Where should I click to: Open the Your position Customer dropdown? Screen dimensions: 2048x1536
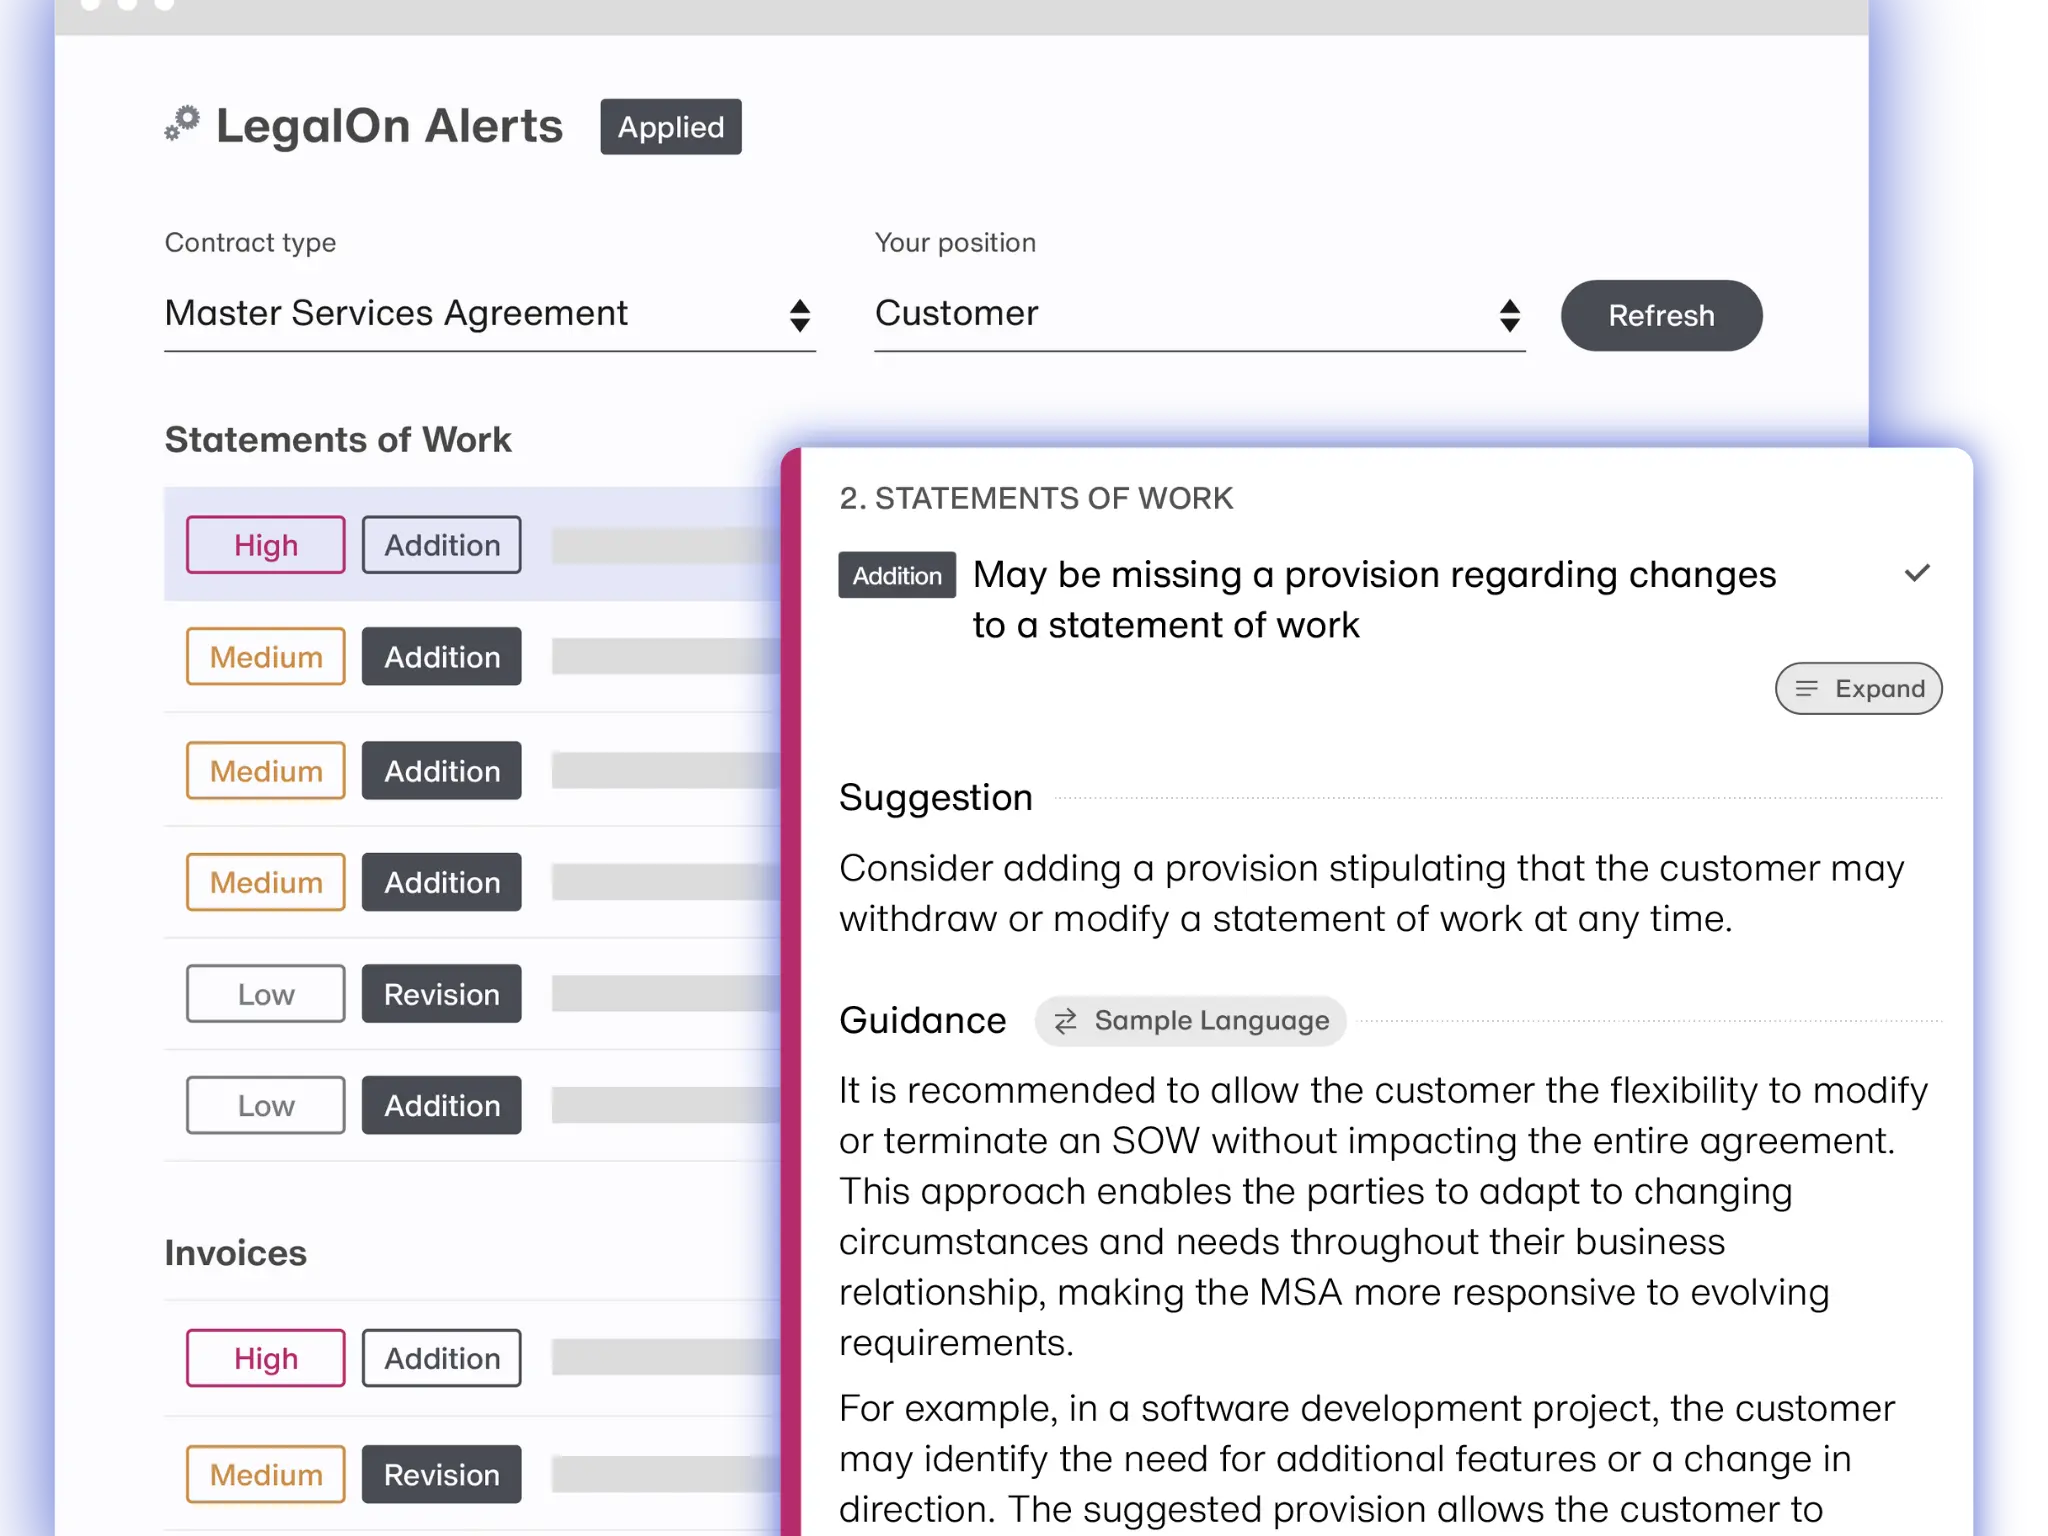[x=1200, y=314]
